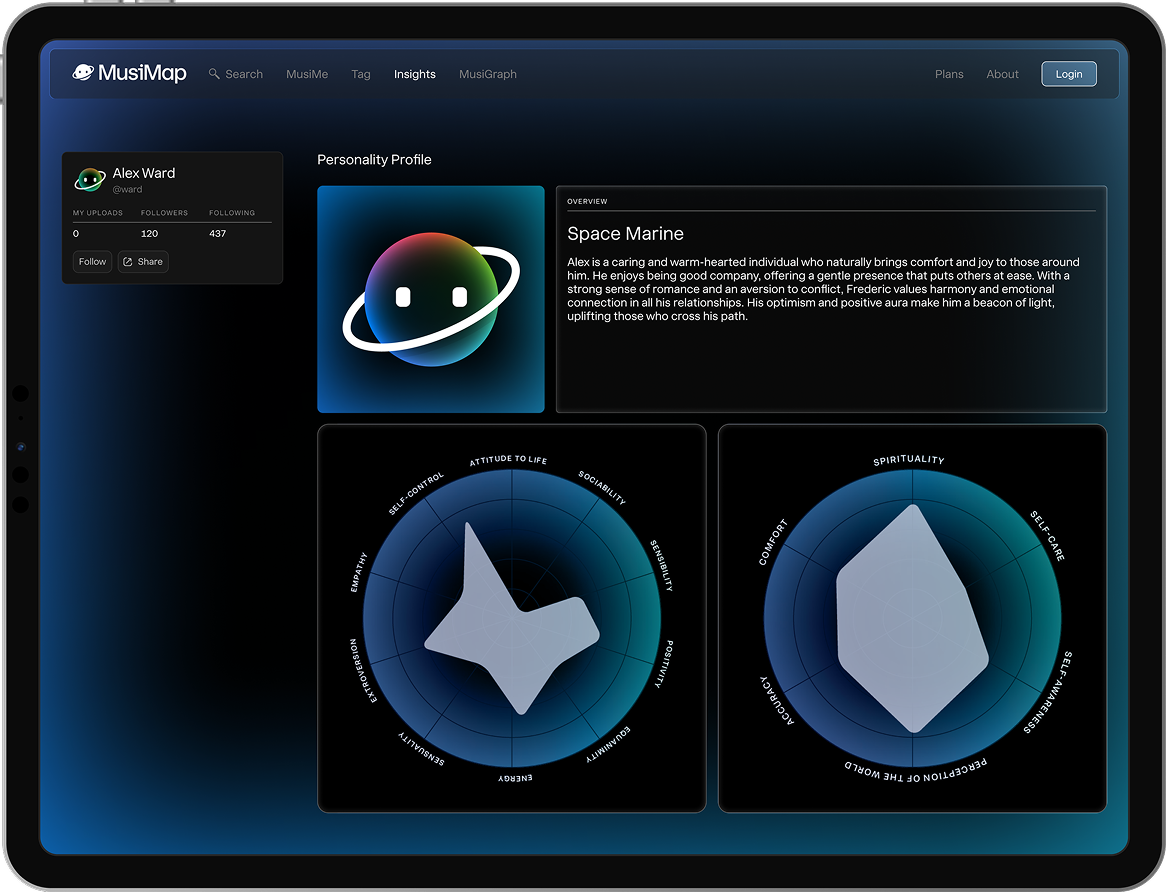This screenshot has width=1166, height=892.
Task: Follow Alex Ward's profile
Action: click(x=91, y=261)
